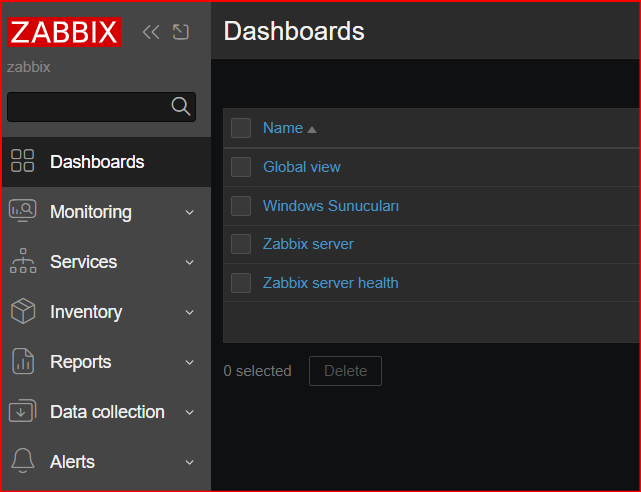Check the Zabbix server health checkbox
This screenshot has width=641, height=492.
click(x=241, y=283)
